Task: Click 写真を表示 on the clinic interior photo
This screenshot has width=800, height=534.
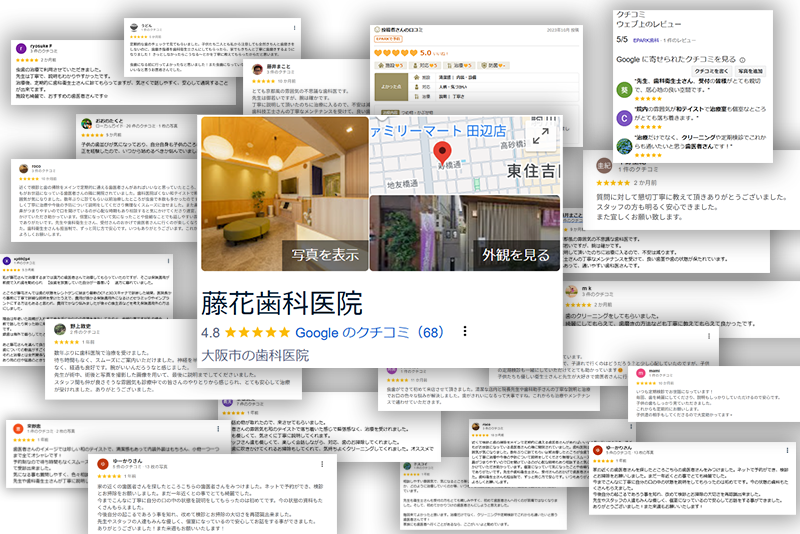Action: [x=325, y=255]
